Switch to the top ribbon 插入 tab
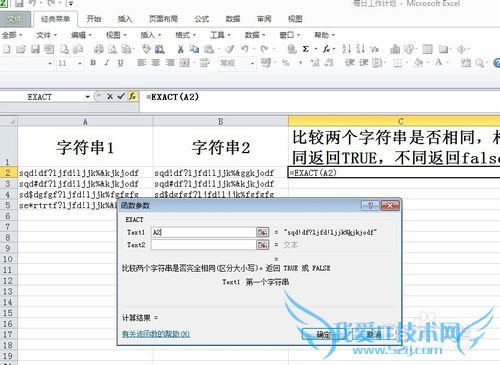Screen dimensions: 500x365 [x=125, y=19]
